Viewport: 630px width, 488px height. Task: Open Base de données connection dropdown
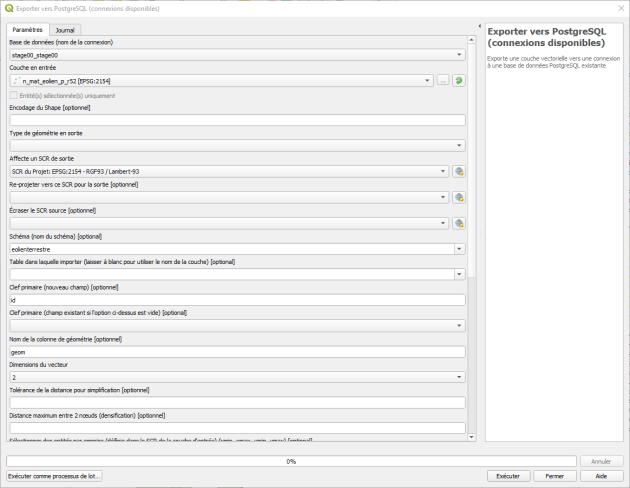[237, 55]
